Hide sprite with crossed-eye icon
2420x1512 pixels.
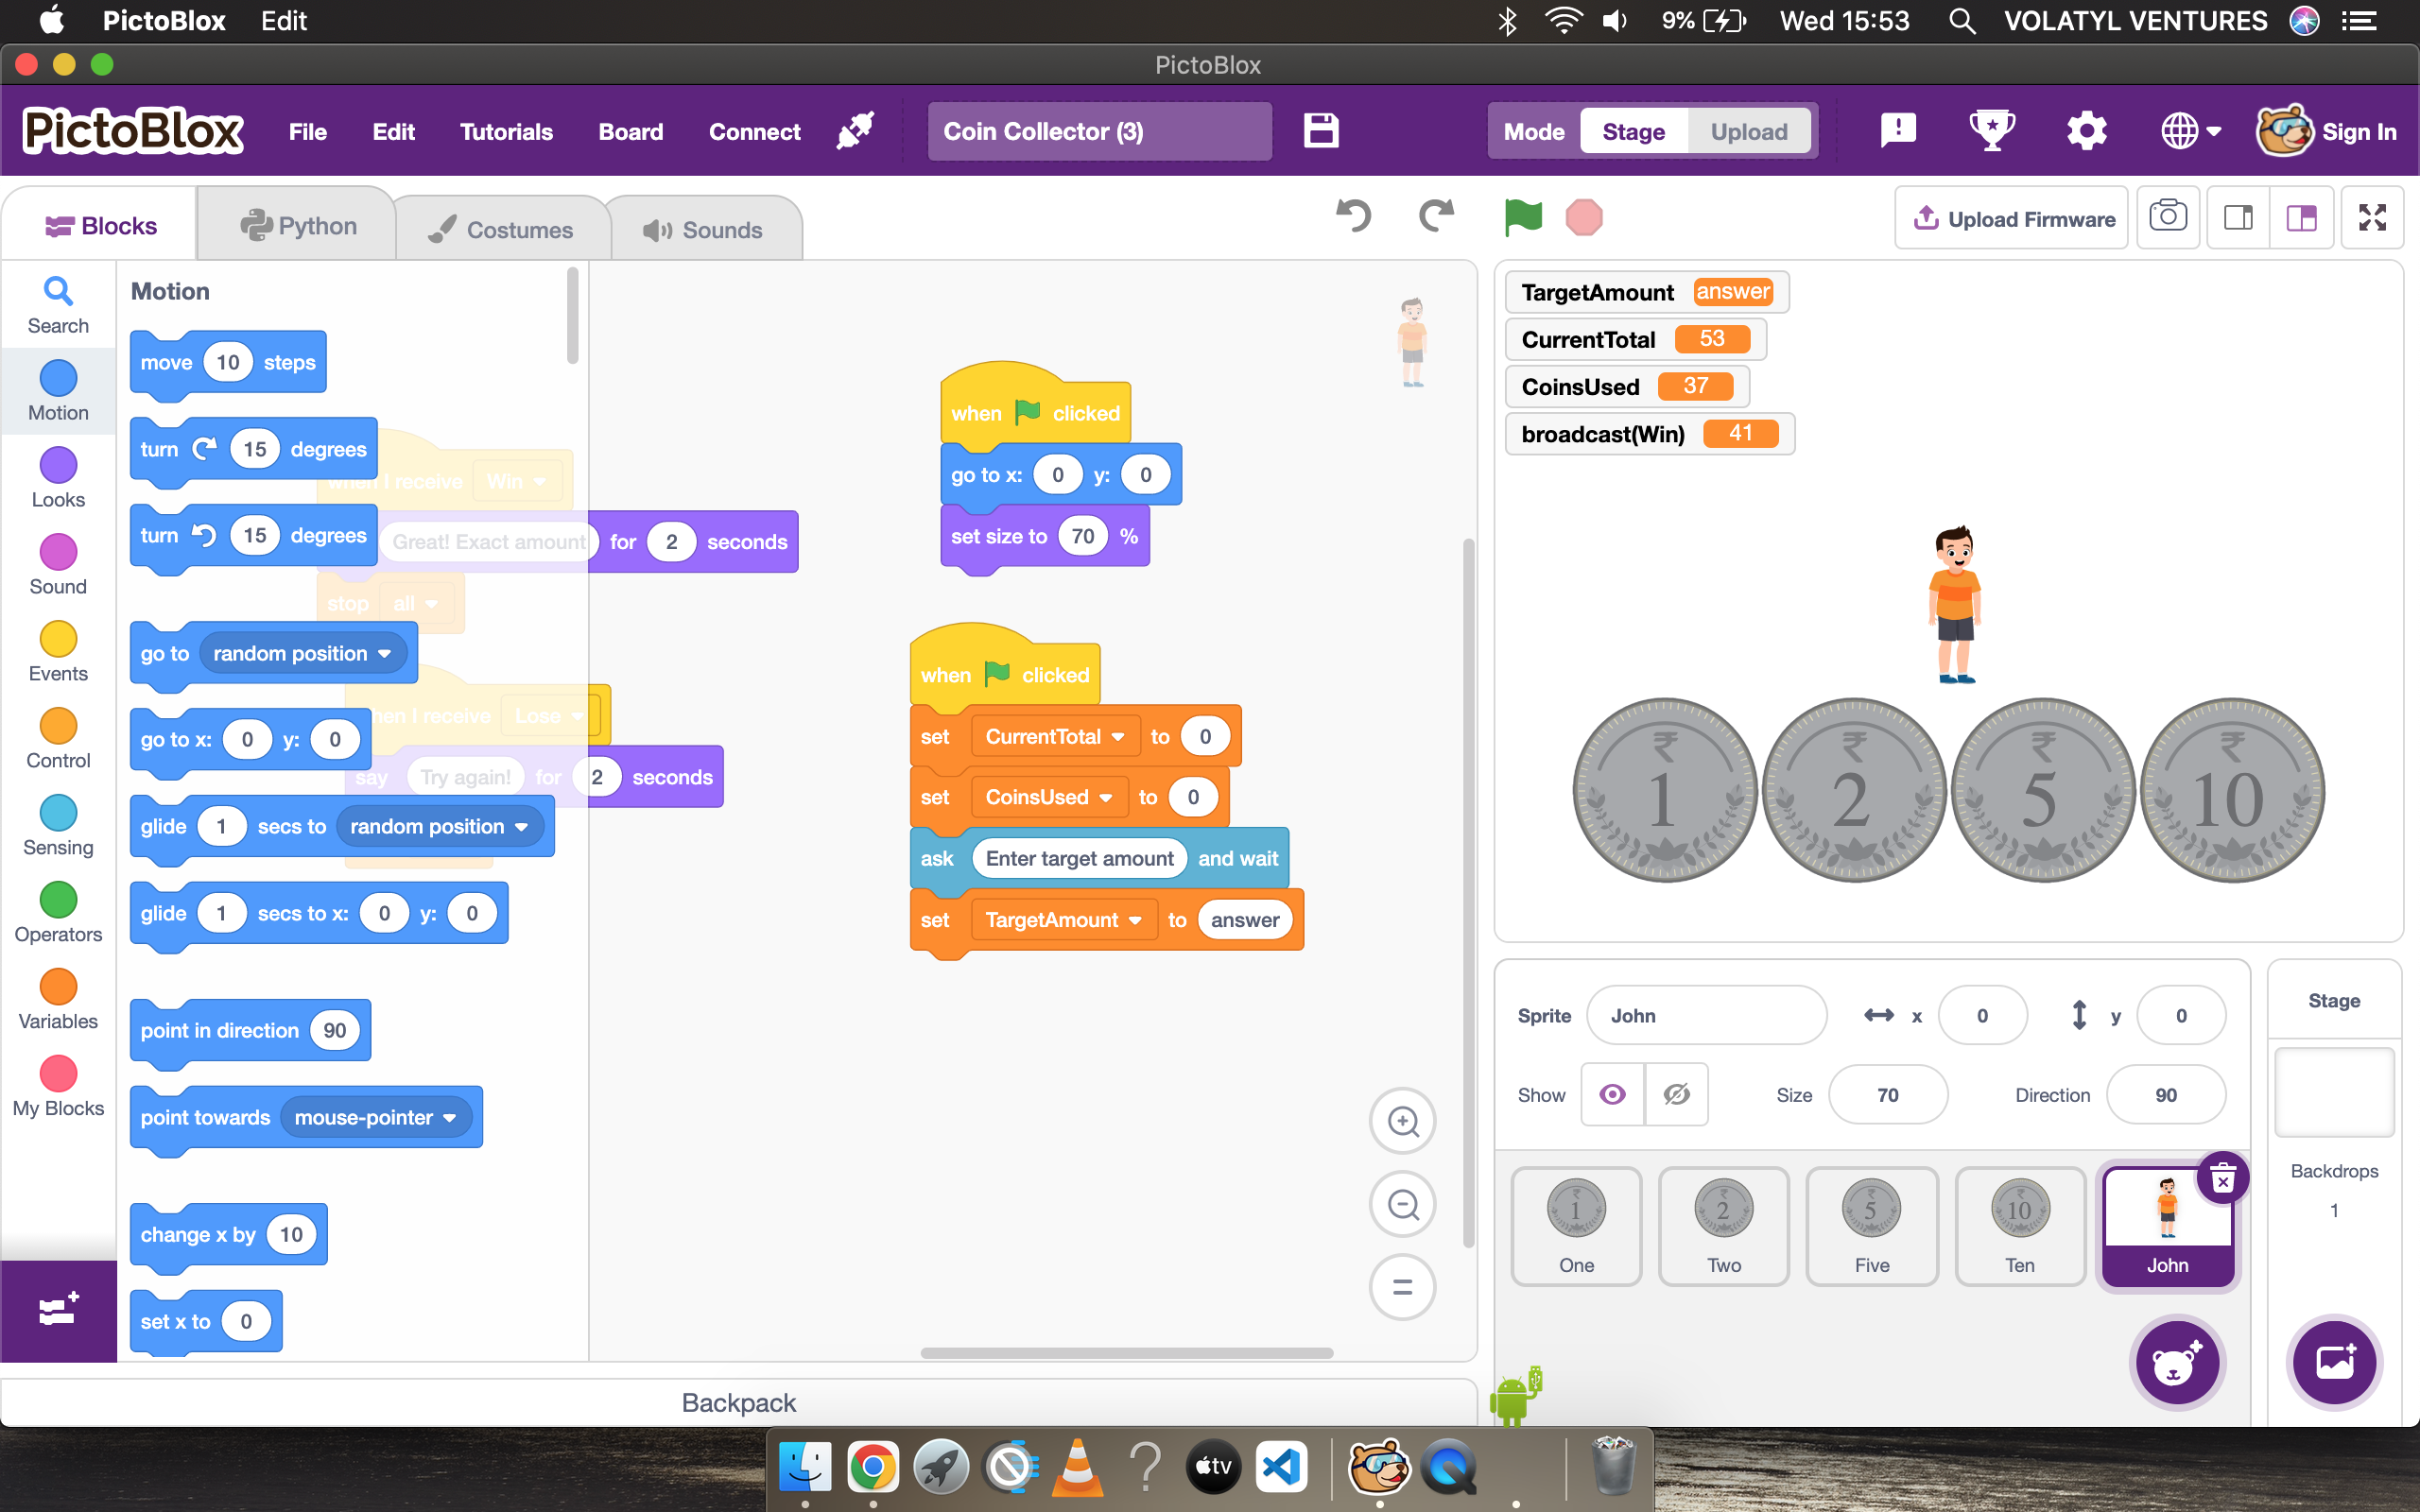(1677, 1095)
